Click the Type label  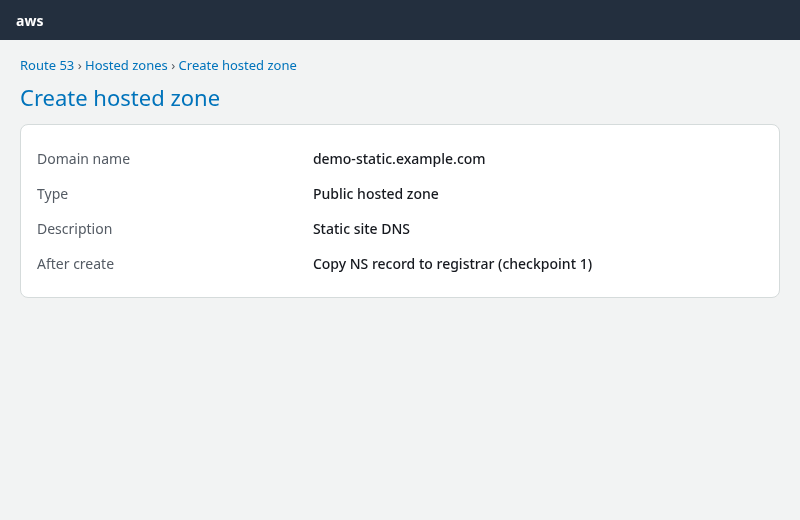pyautogui.click(x=52, y=194)
